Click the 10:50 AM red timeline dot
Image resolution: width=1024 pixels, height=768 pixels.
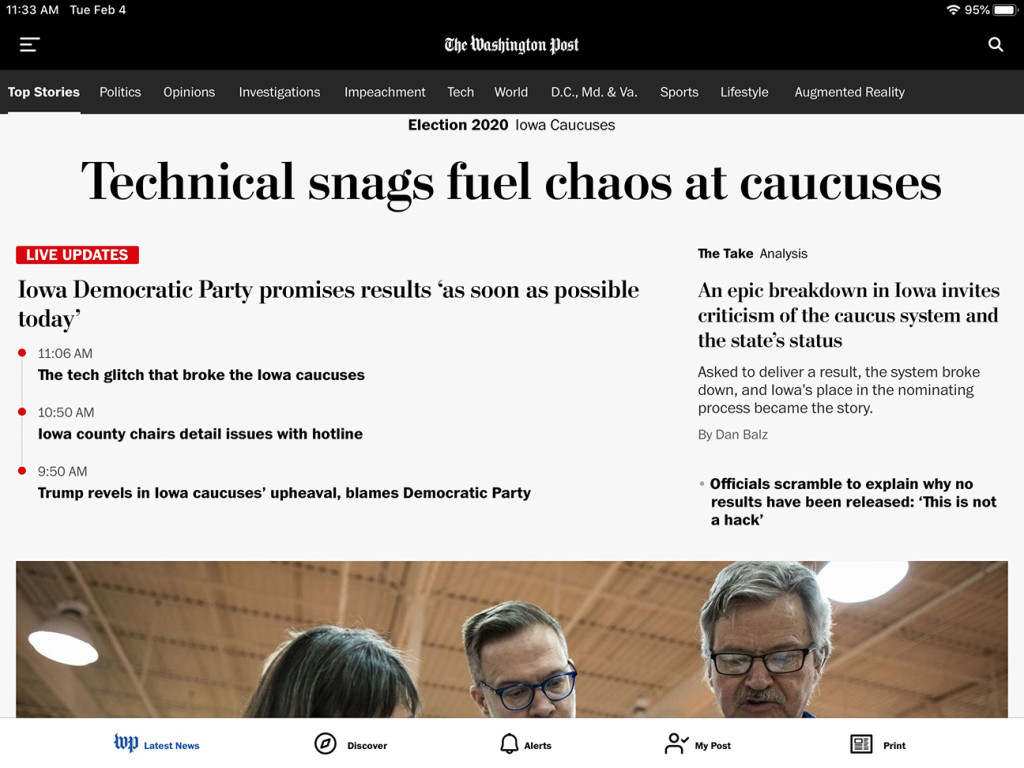click(x=22, y=411)
